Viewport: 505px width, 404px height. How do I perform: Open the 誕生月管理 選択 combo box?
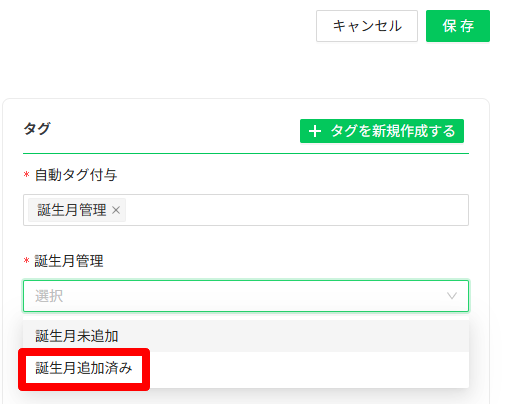click(x=246, y=296)
